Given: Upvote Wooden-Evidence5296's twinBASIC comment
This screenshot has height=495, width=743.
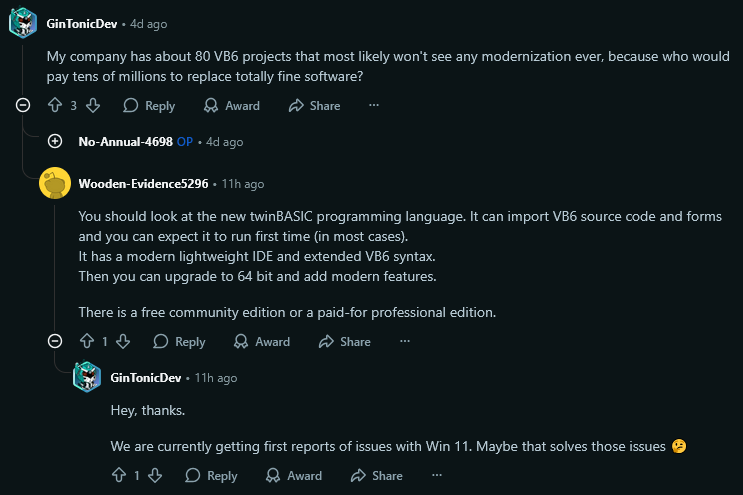Looking at the screenshot, I should tap(87, 341).
